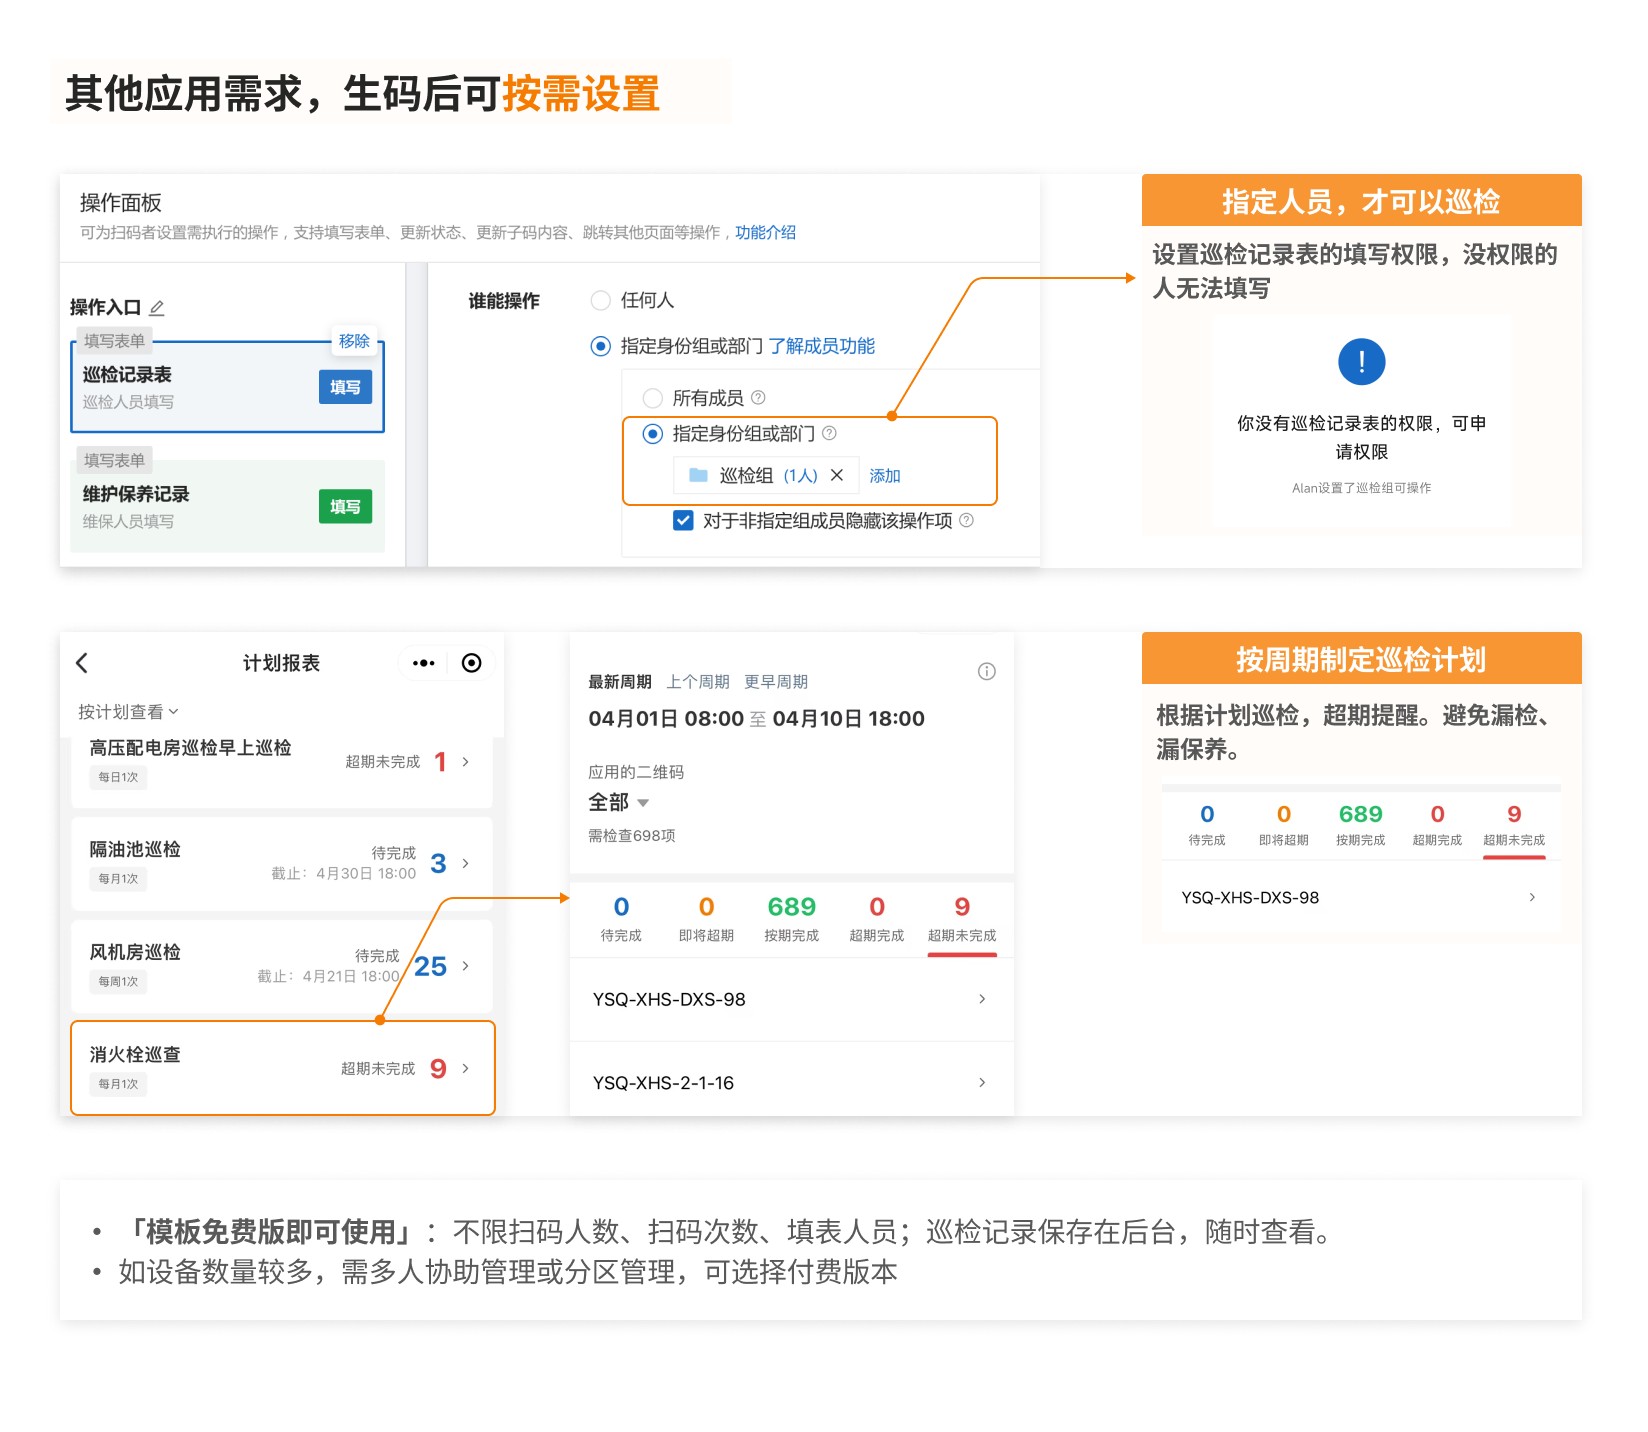Screen dimensions: 1648x1432
Task: Click the blue exclamation icon in the permission notice
Action: (1361, 362)
